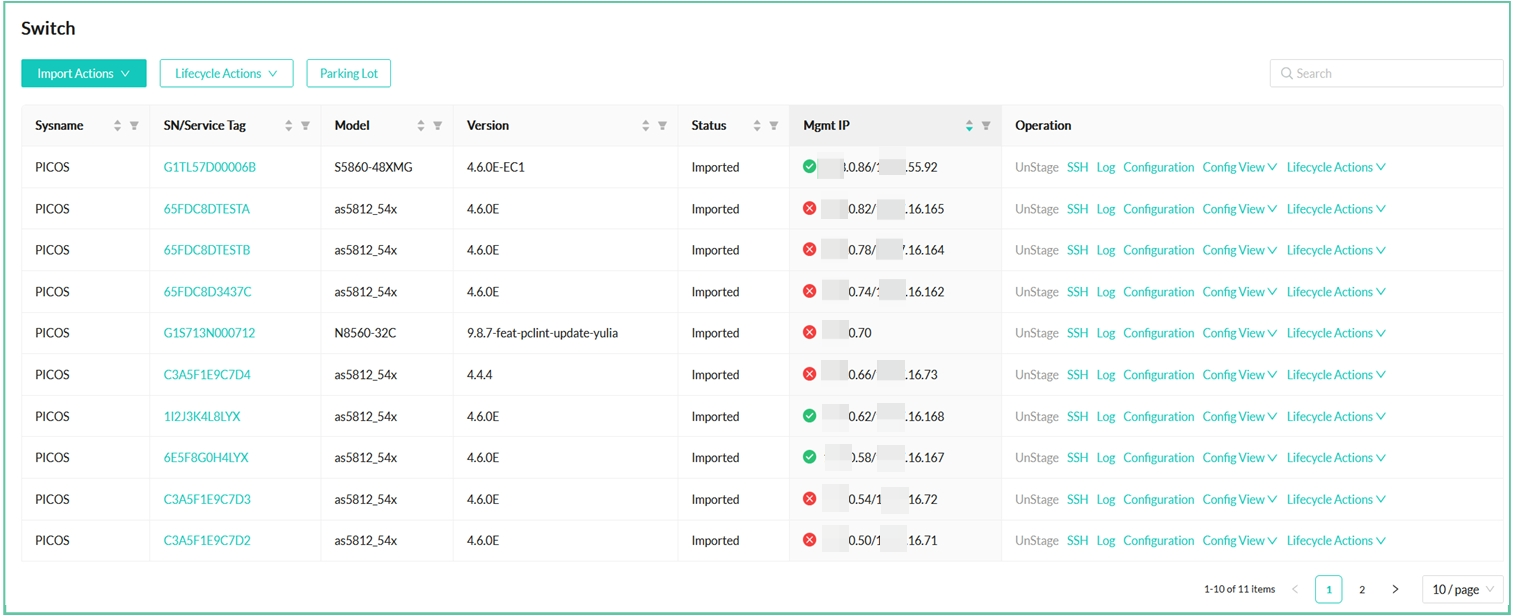The width and height of the screenshot is (1514, 616).
Task: Open Lifecycle Actions for C3A5F1E9C7D2 row
Action: 1336,541
